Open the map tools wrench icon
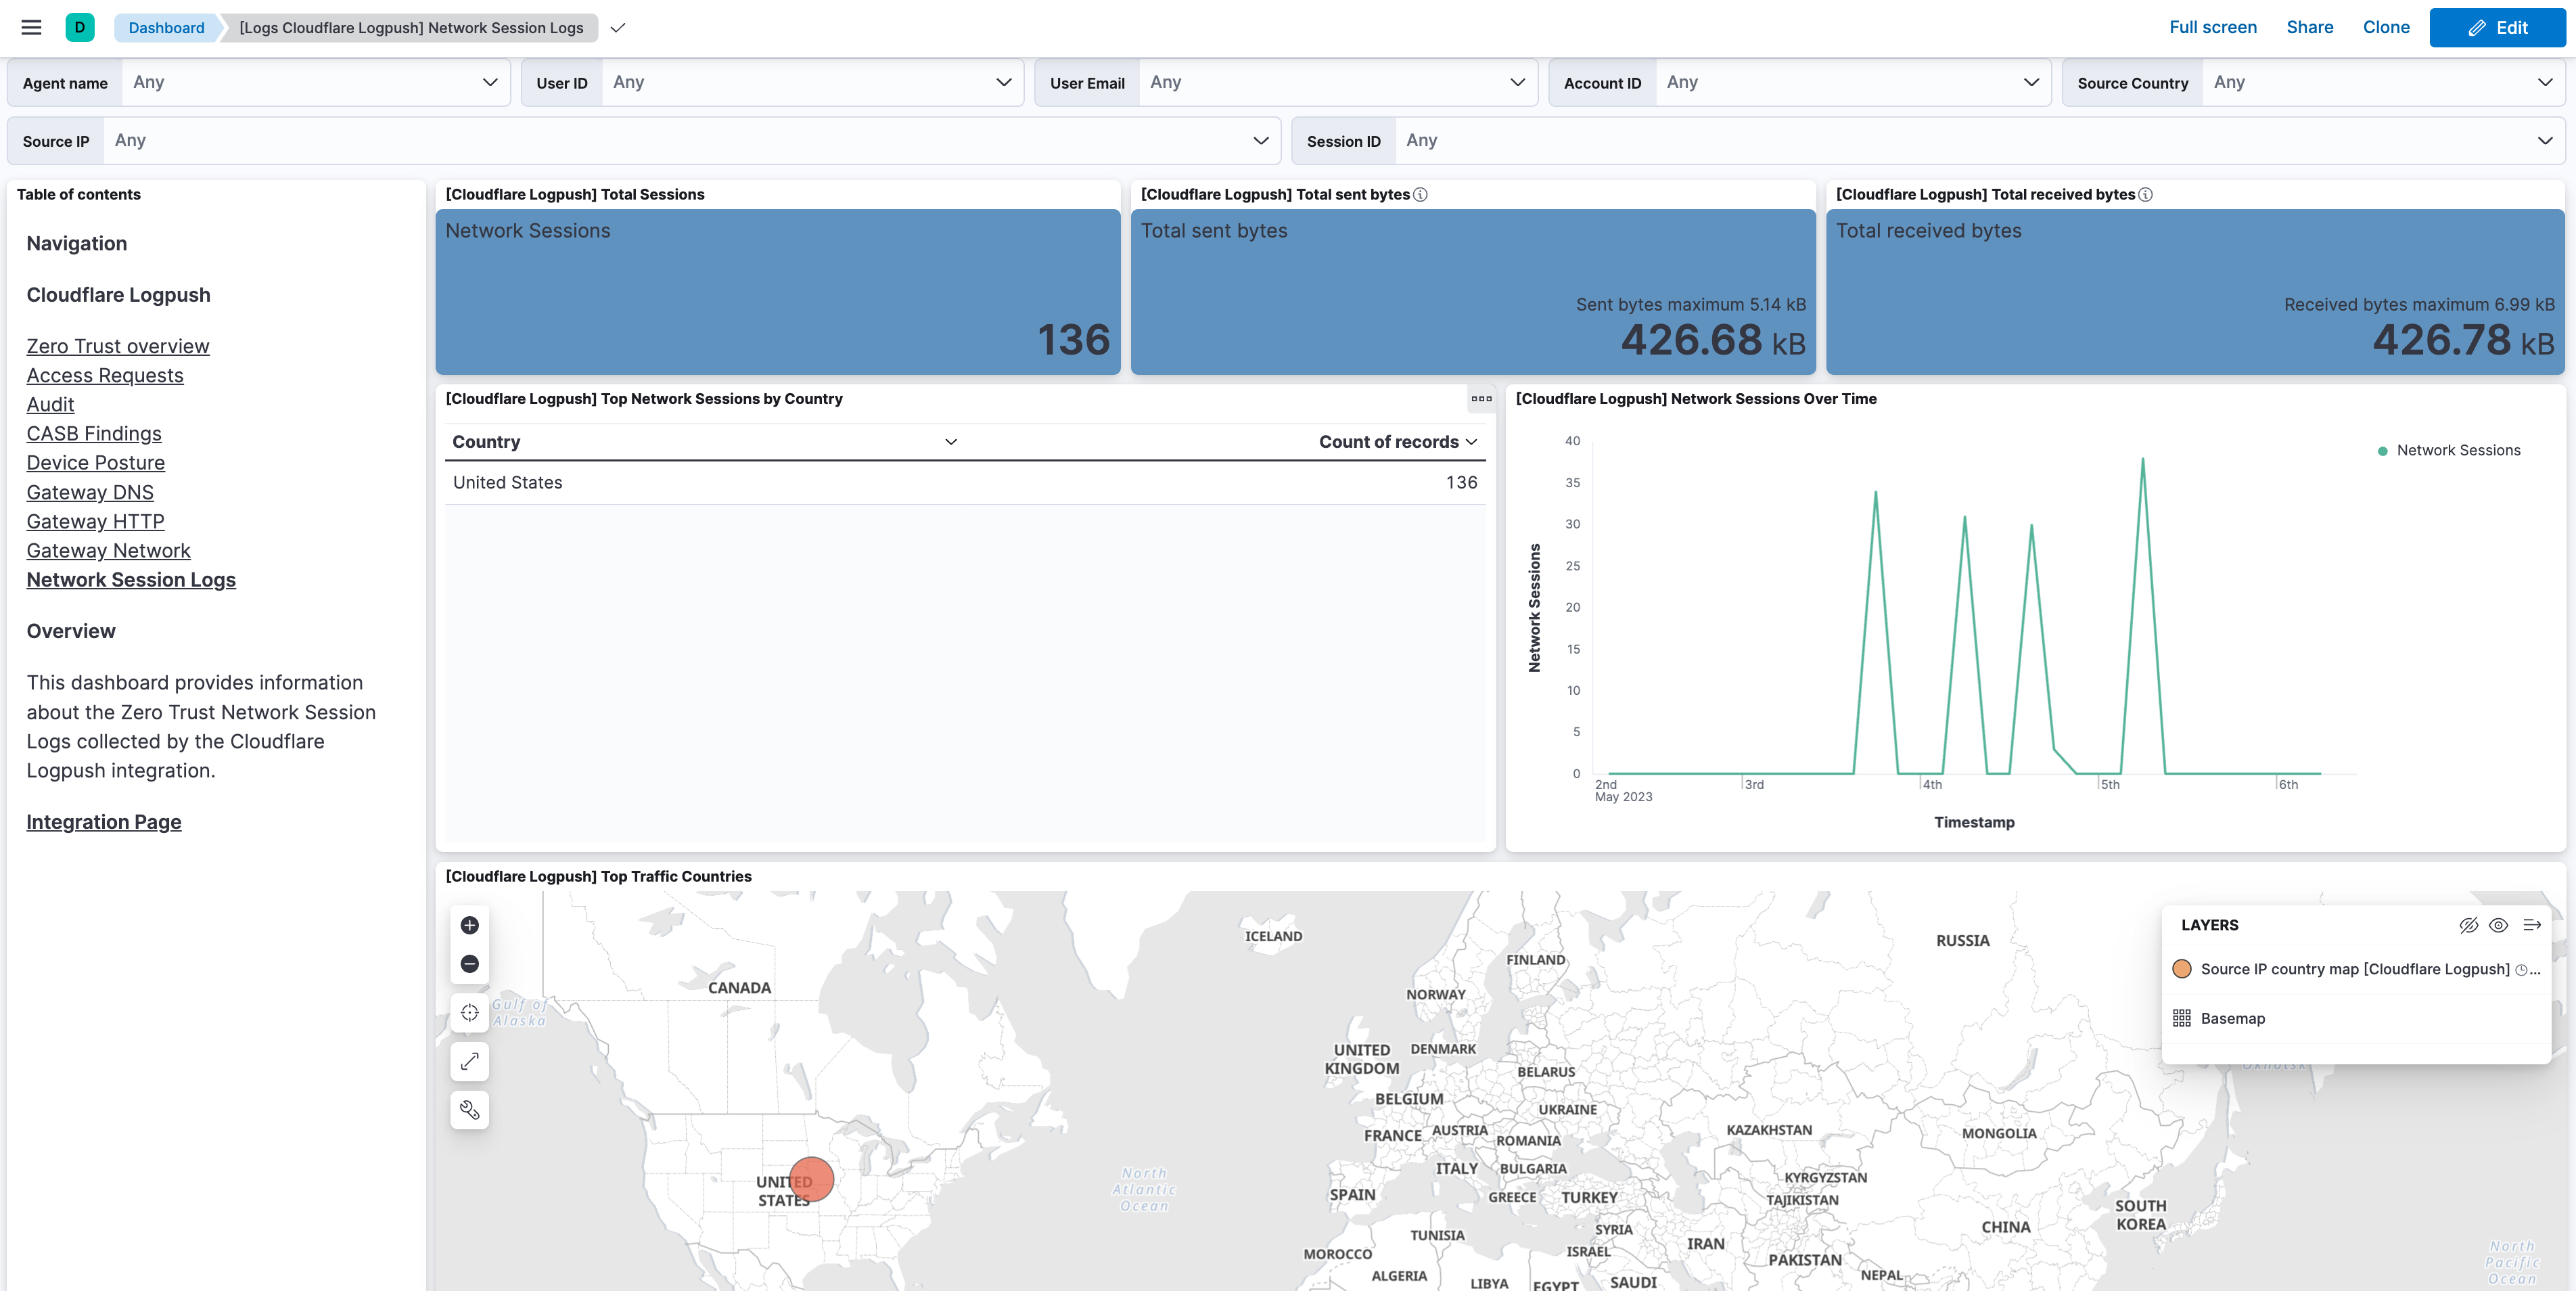 469,1110
